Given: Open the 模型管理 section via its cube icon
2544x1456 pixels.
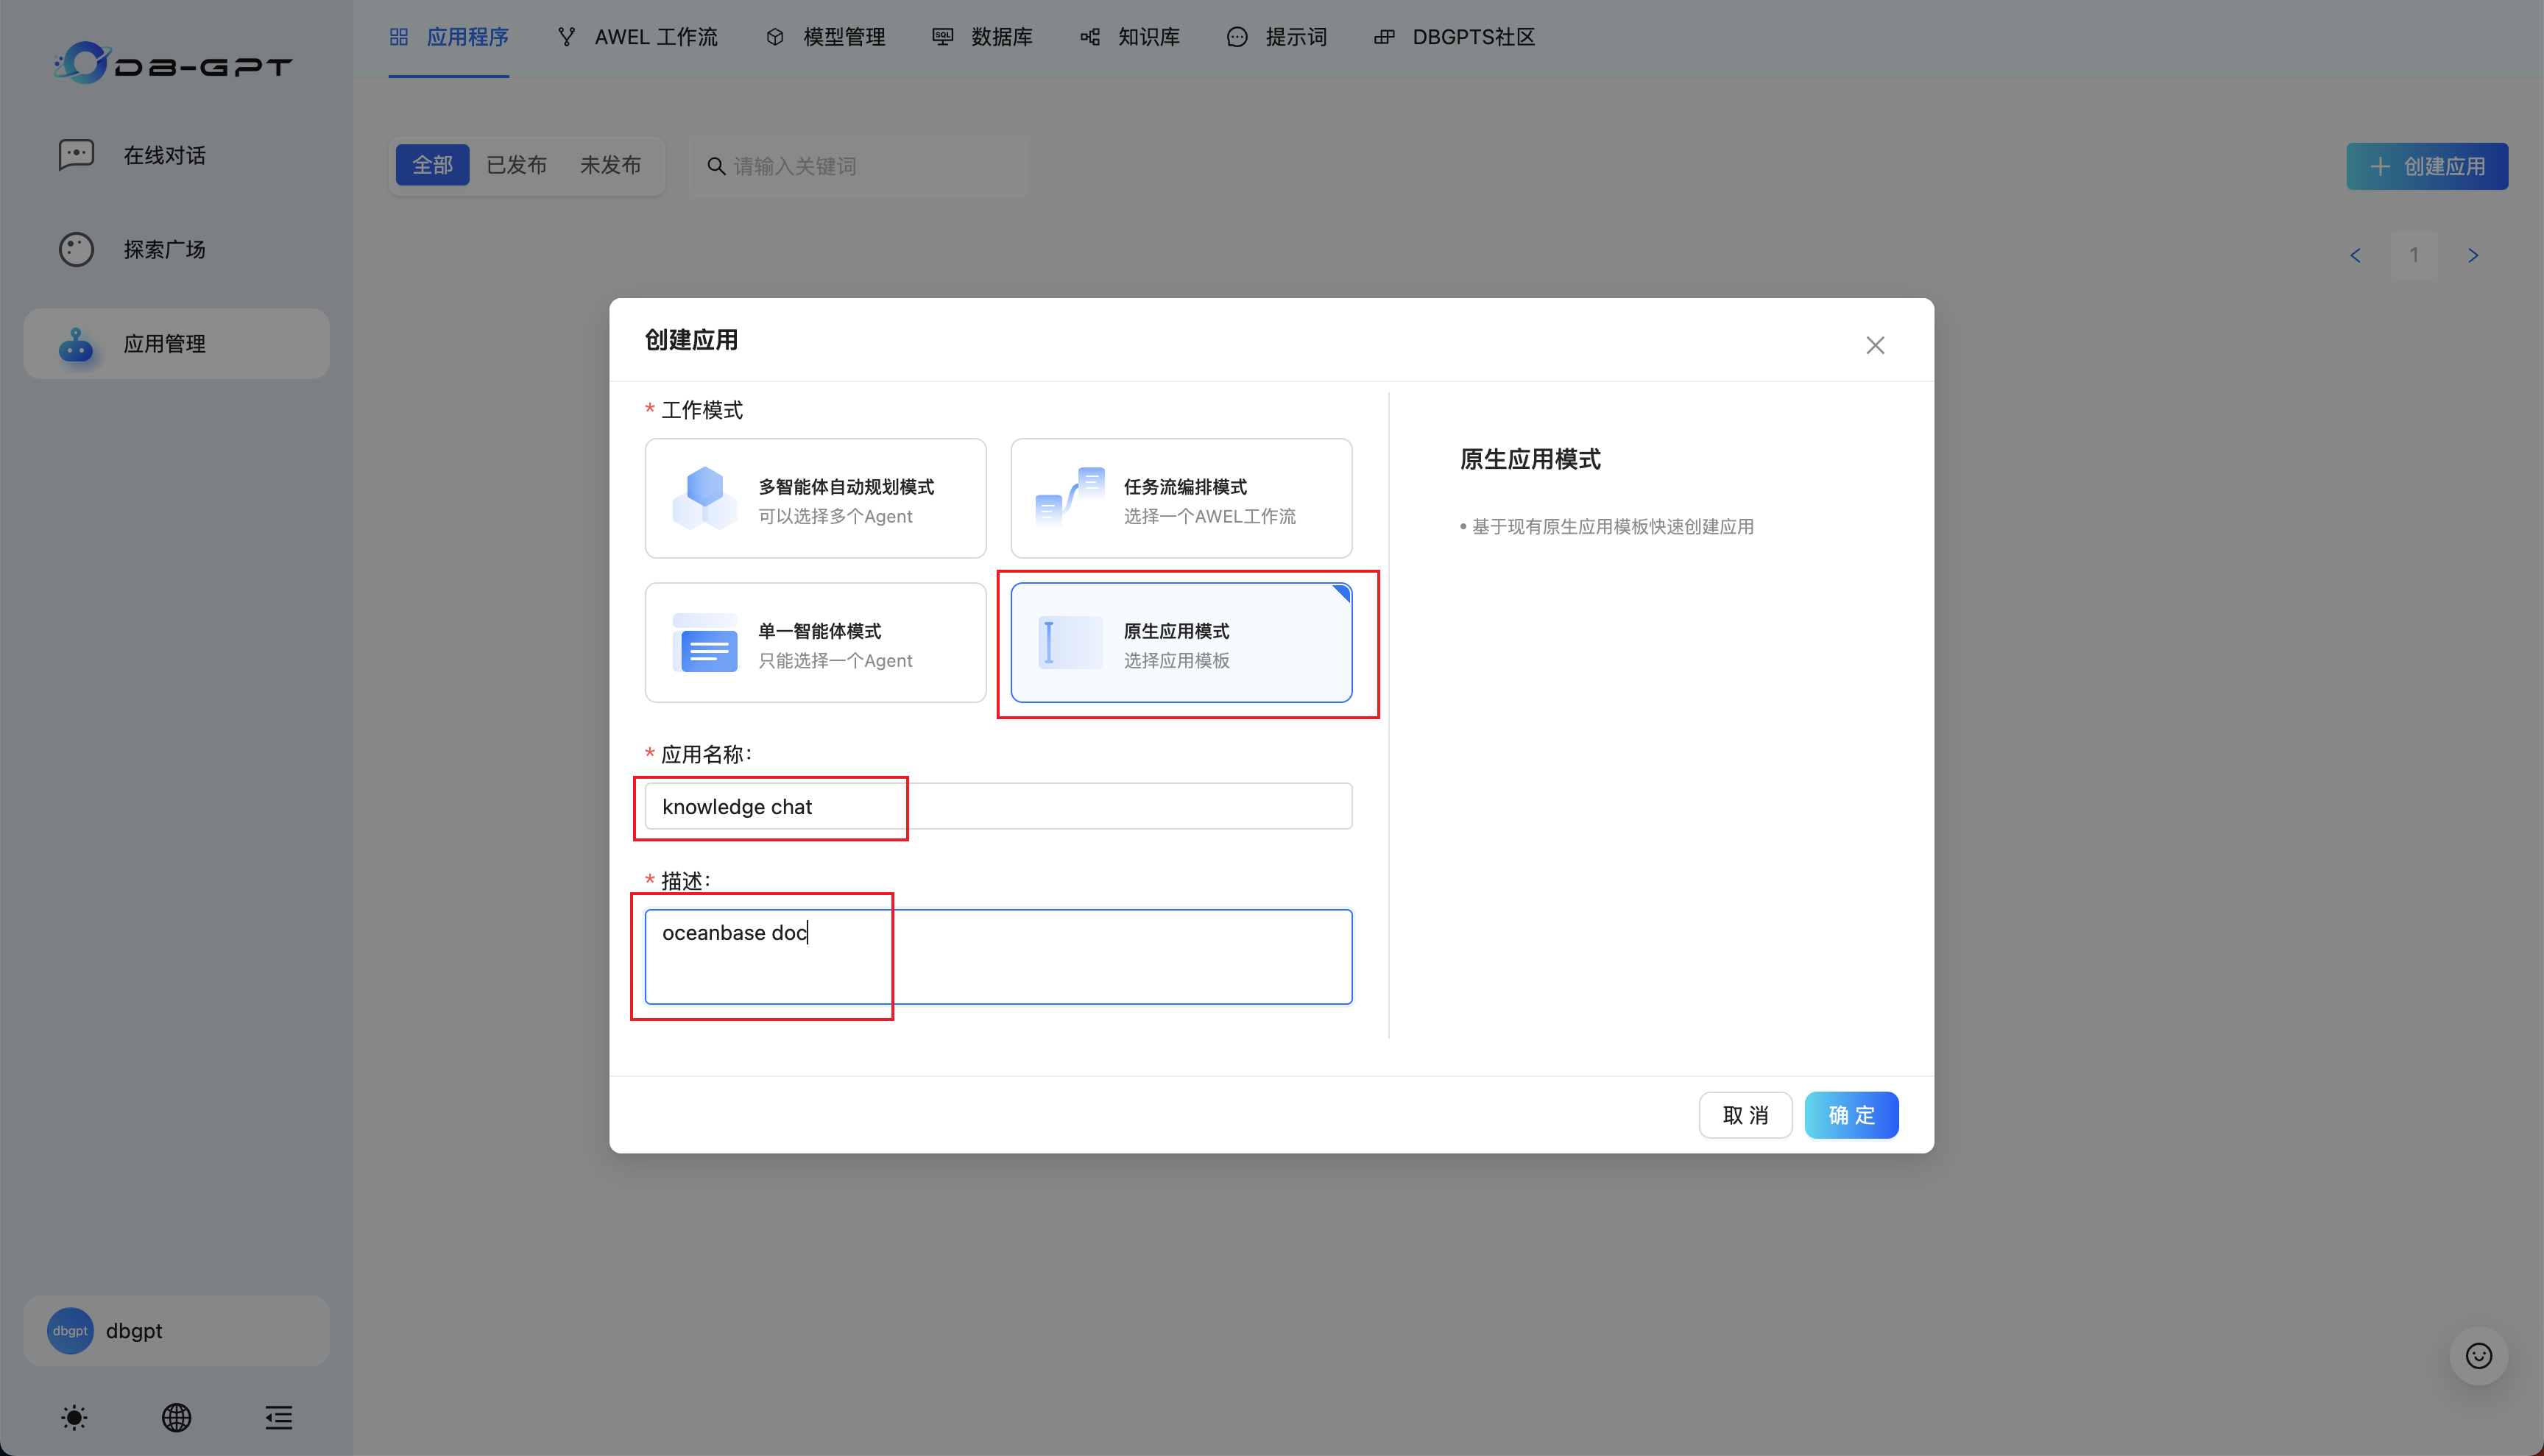Looking at the screenshot, I should tap(776, 37).
